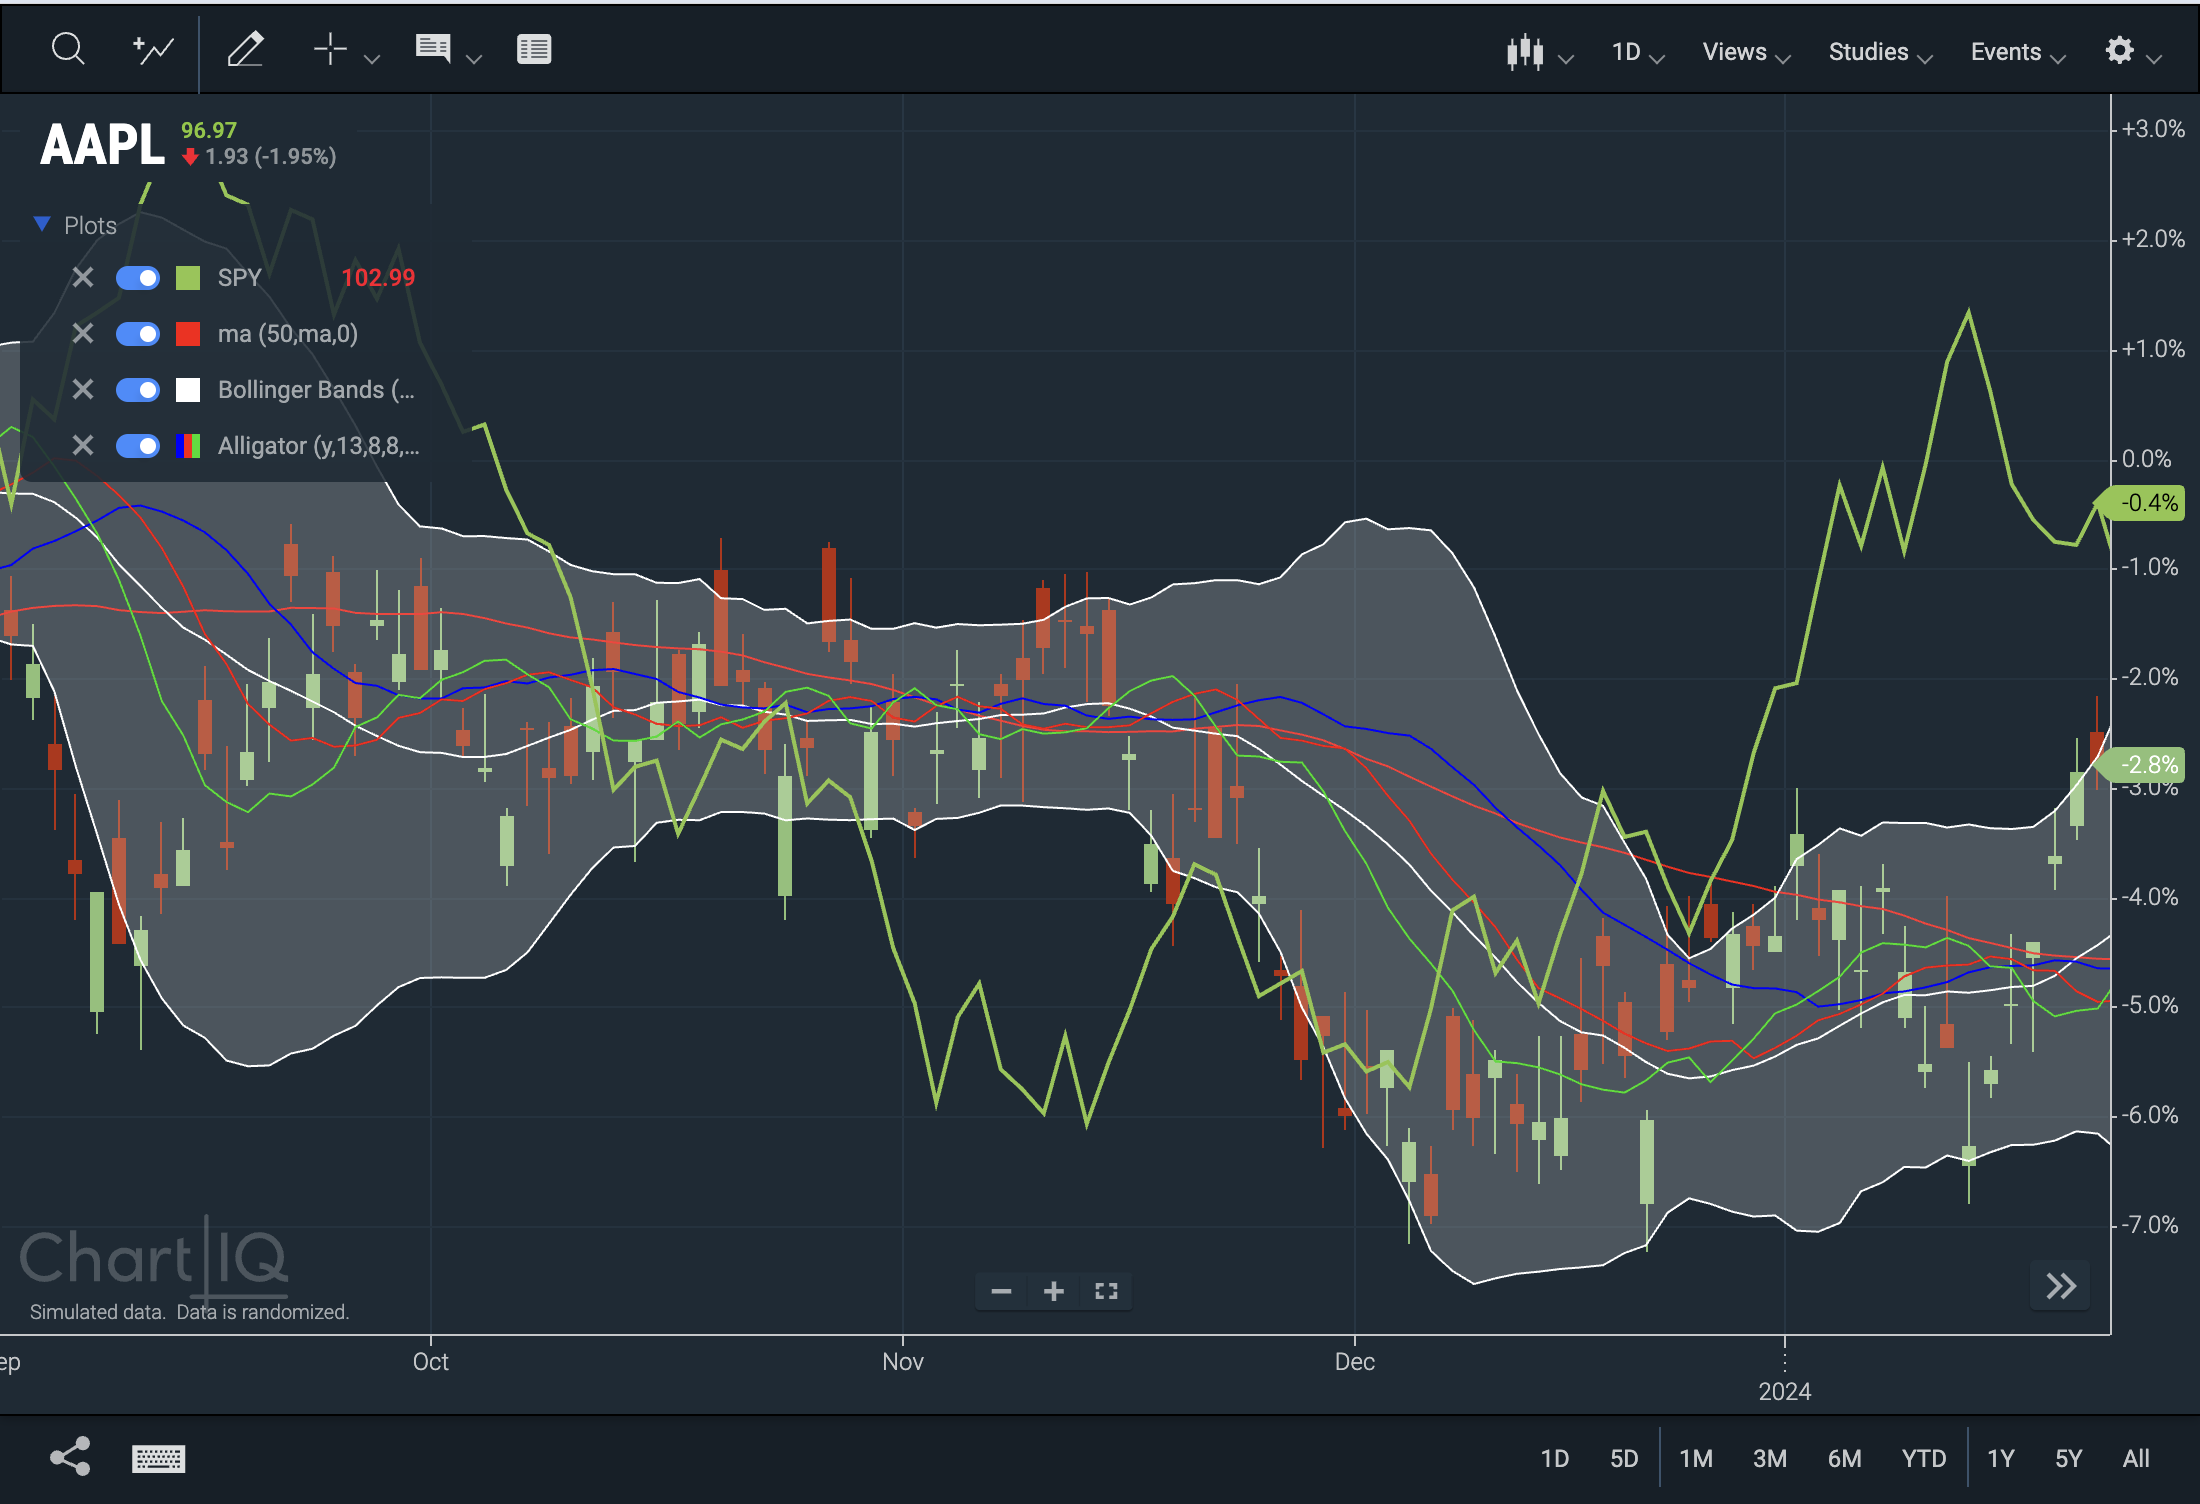The height and width of the screenshot is (1504, 2200).
Task: Expand the info tooltip options chevron
Action: point(475,59)
